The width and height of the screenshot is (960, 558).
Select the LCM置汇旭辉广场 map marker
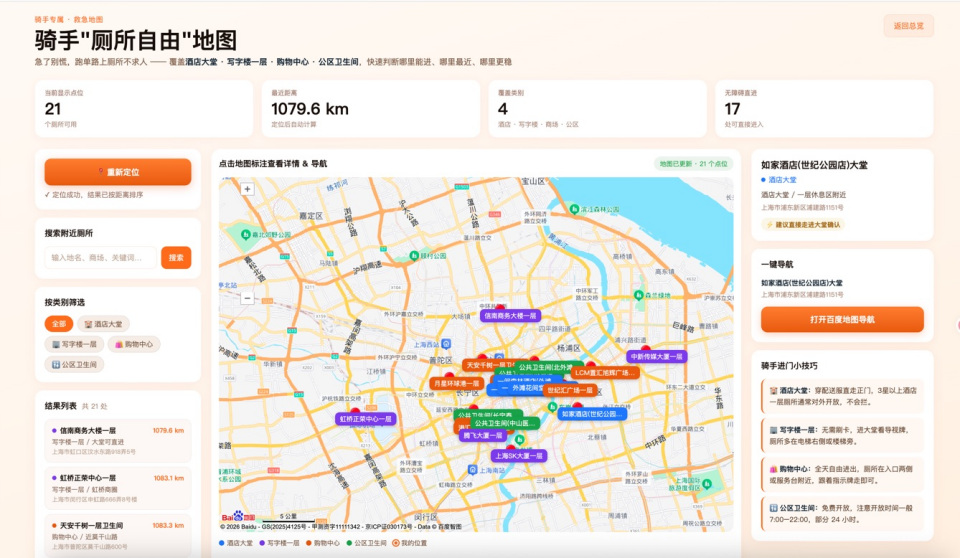point(605,372)
